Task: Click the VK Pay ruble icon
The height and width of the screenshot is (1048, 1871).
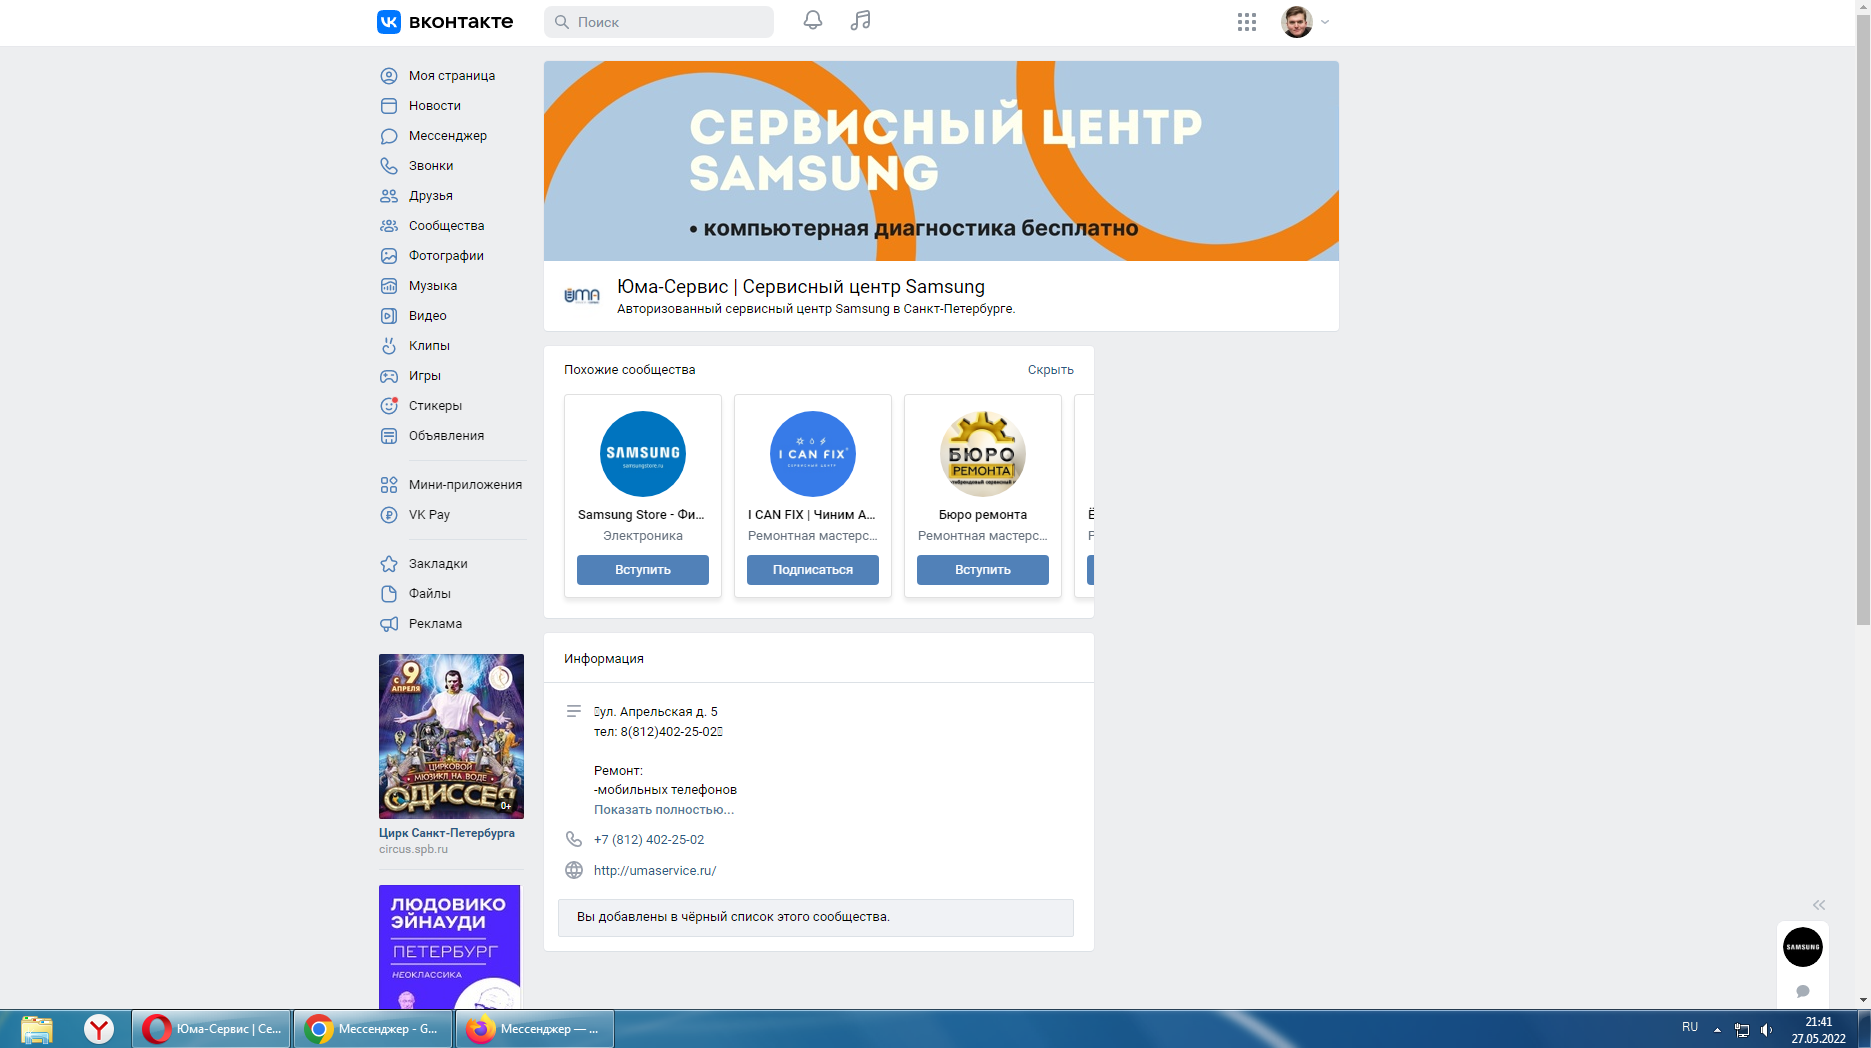Action: point(389,515)
